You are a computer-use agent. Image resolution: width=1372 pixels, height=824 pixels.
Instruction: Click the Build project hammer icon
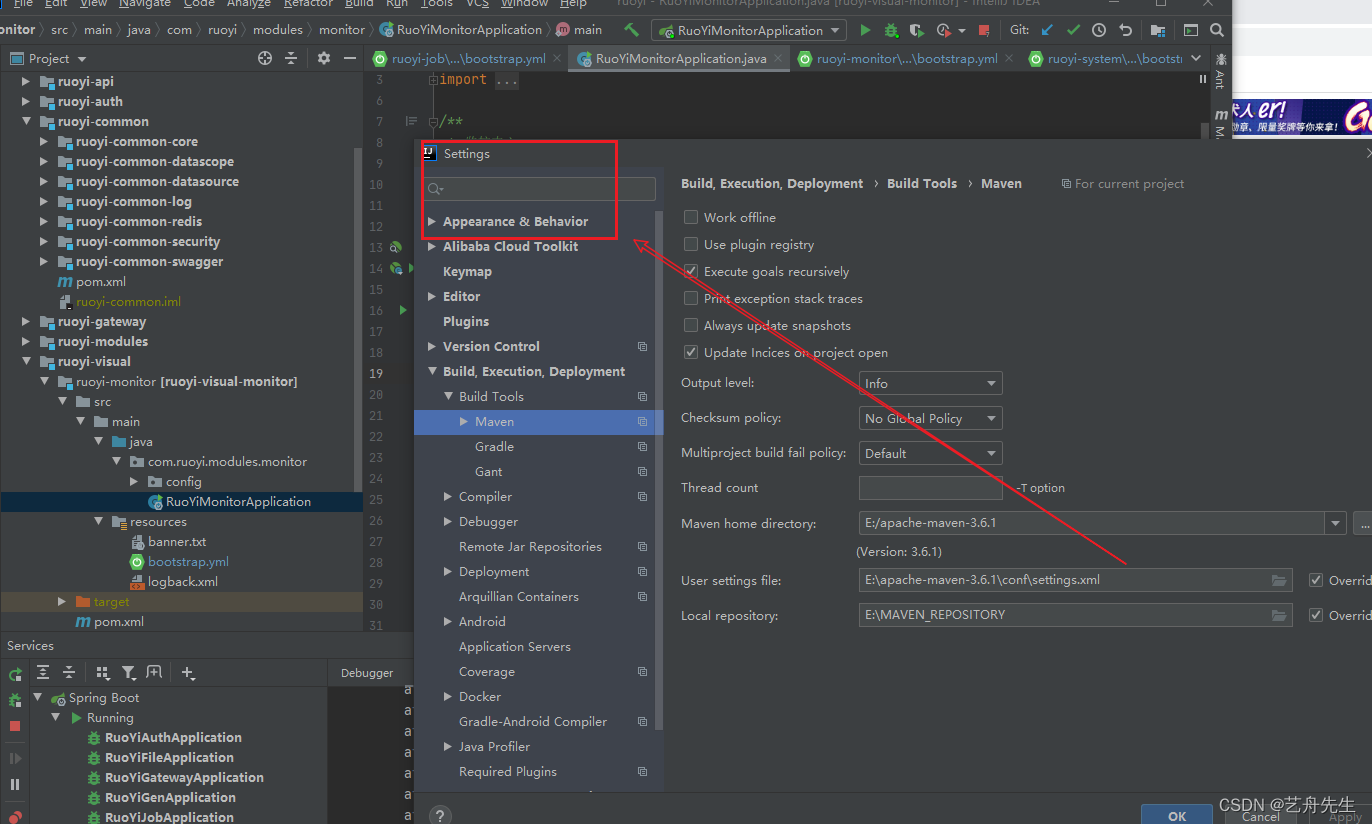tap(631, 30)
